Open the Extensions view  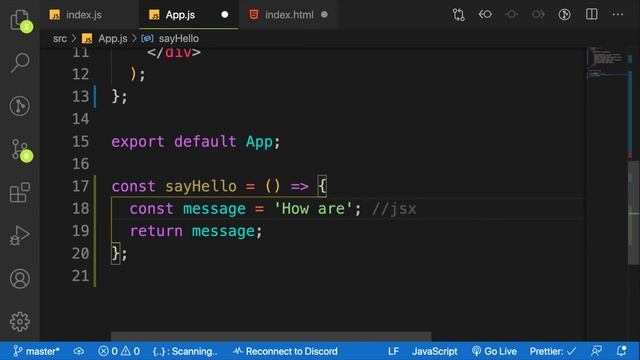pyautogui.click(x=20, y=193)
